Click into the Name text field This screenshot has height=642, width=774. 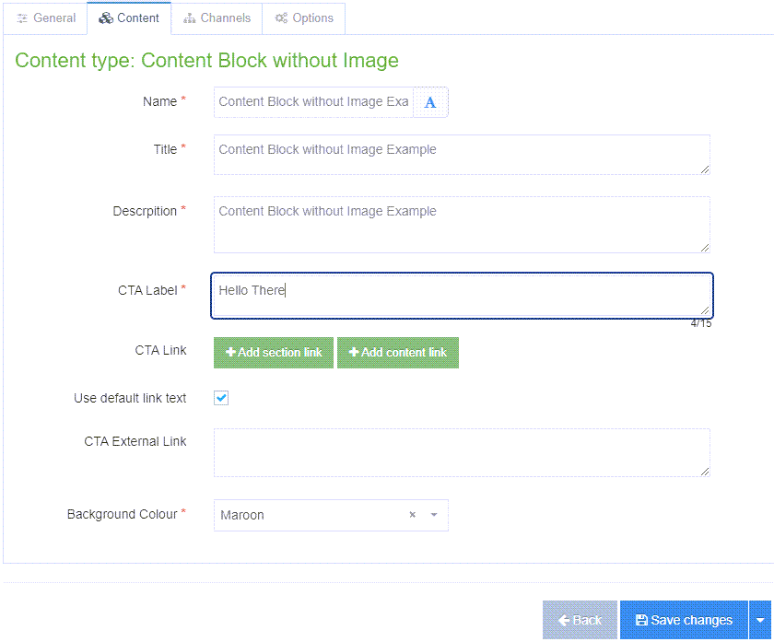click(x=313, y=102)
